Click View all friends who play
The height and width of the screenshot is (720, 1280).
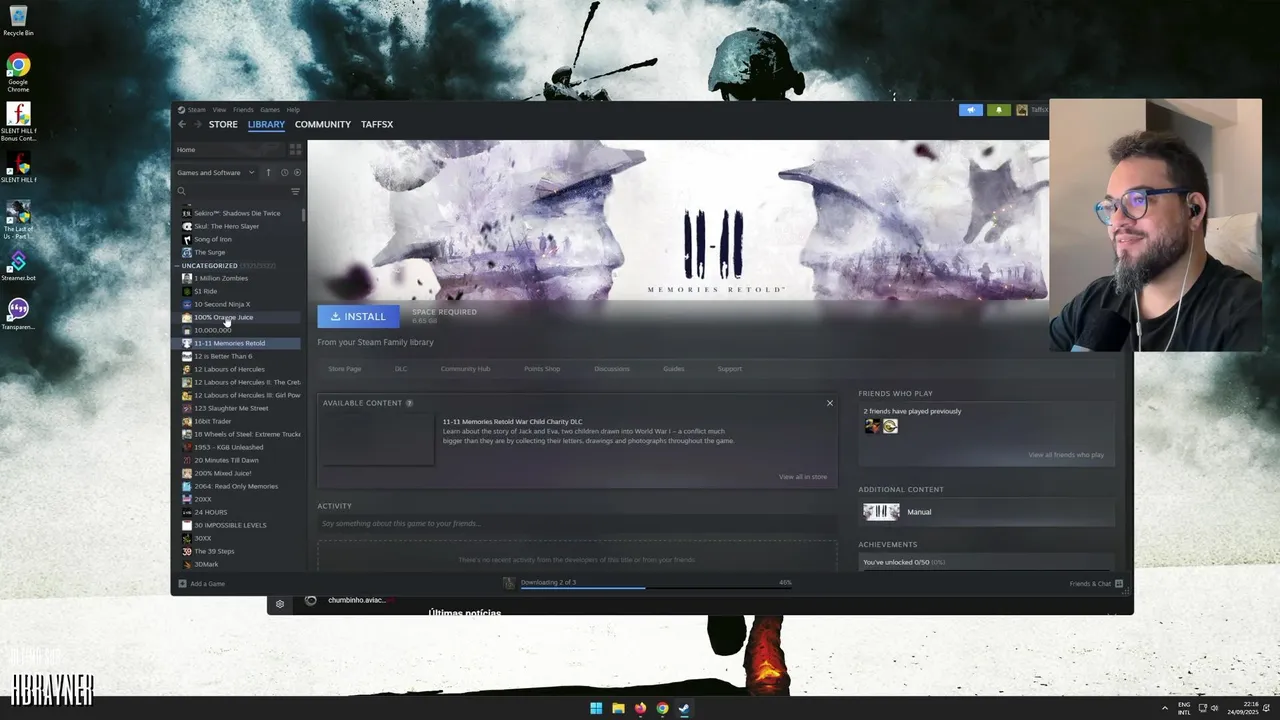click(x=1066, y=455)
